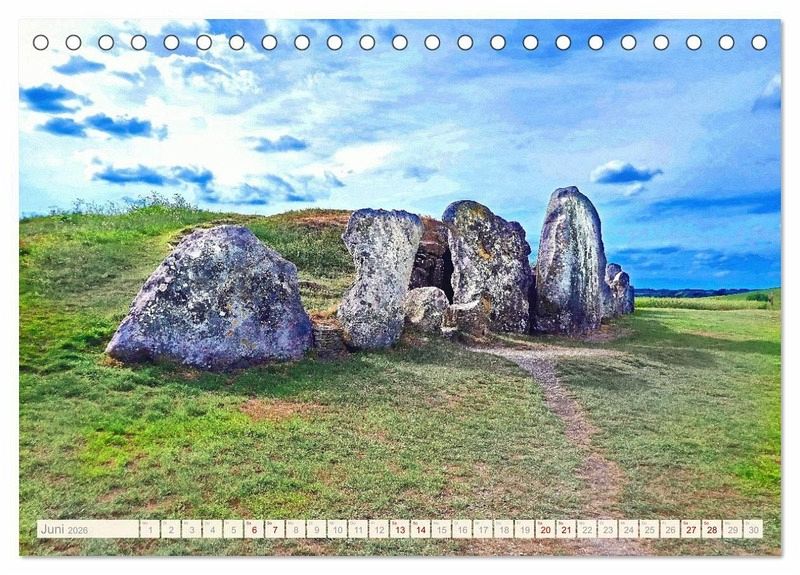Select day 17 in the date row
Image resolution: width=800 pixels, height=575 pixels.
[x=483, y=529]
